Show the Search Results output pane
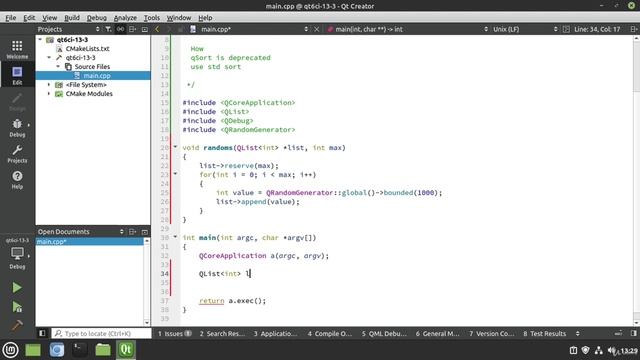Image resolution: width=640 pixels, height=360 pixels. point(222,333)
